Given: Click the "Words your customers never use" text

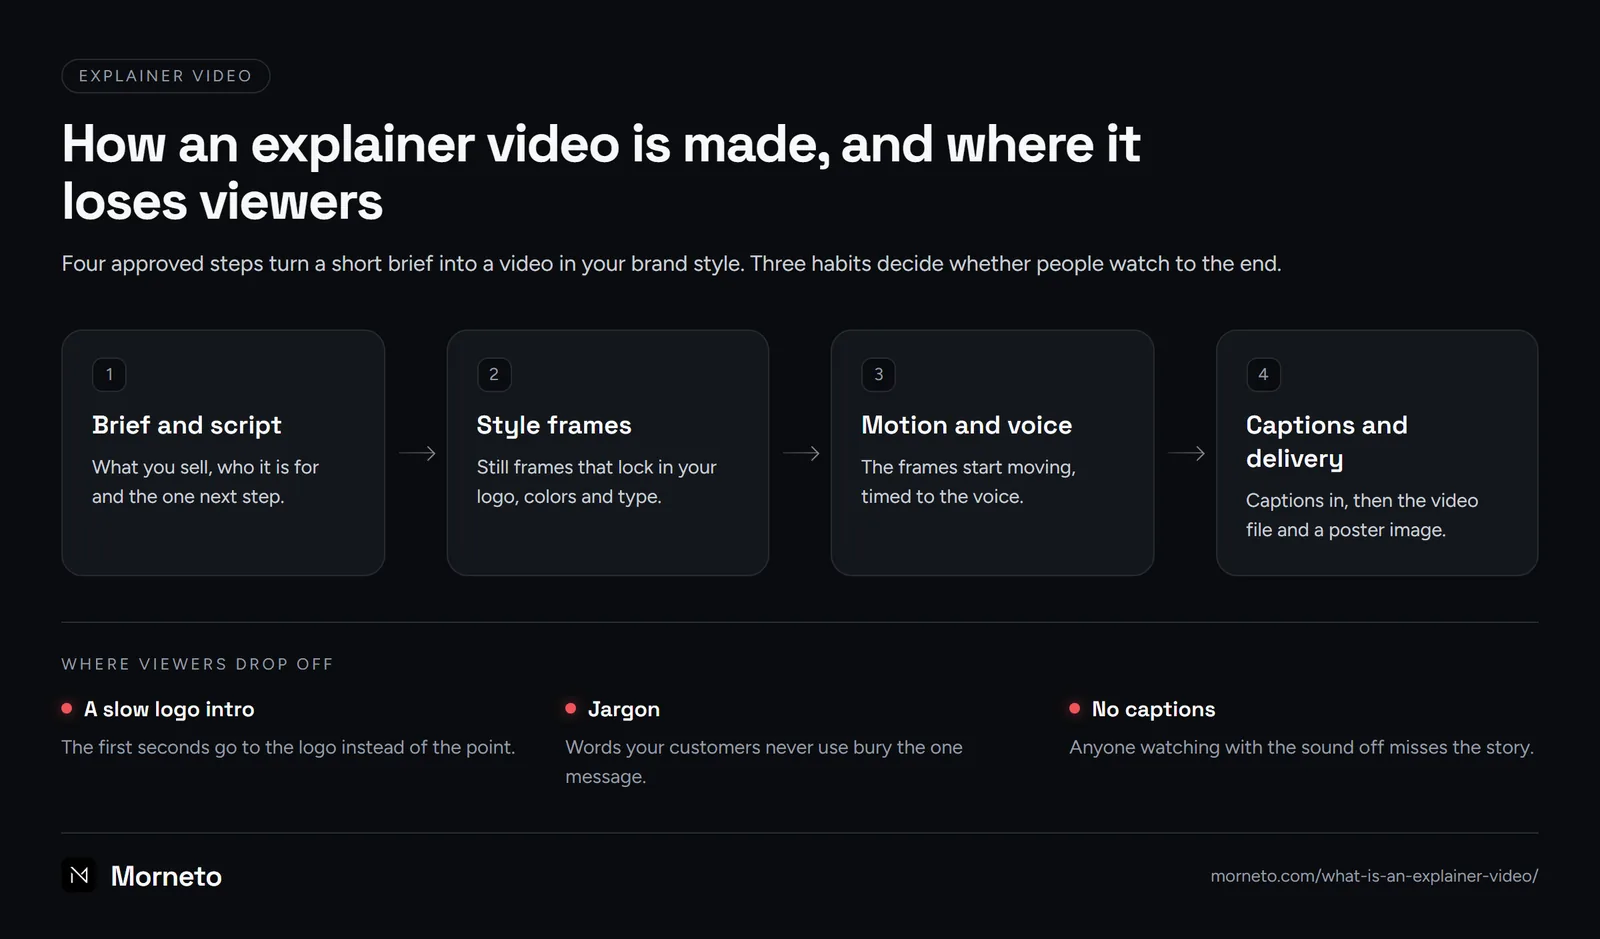Looking at the screenshot, I should tap(764, 762).
